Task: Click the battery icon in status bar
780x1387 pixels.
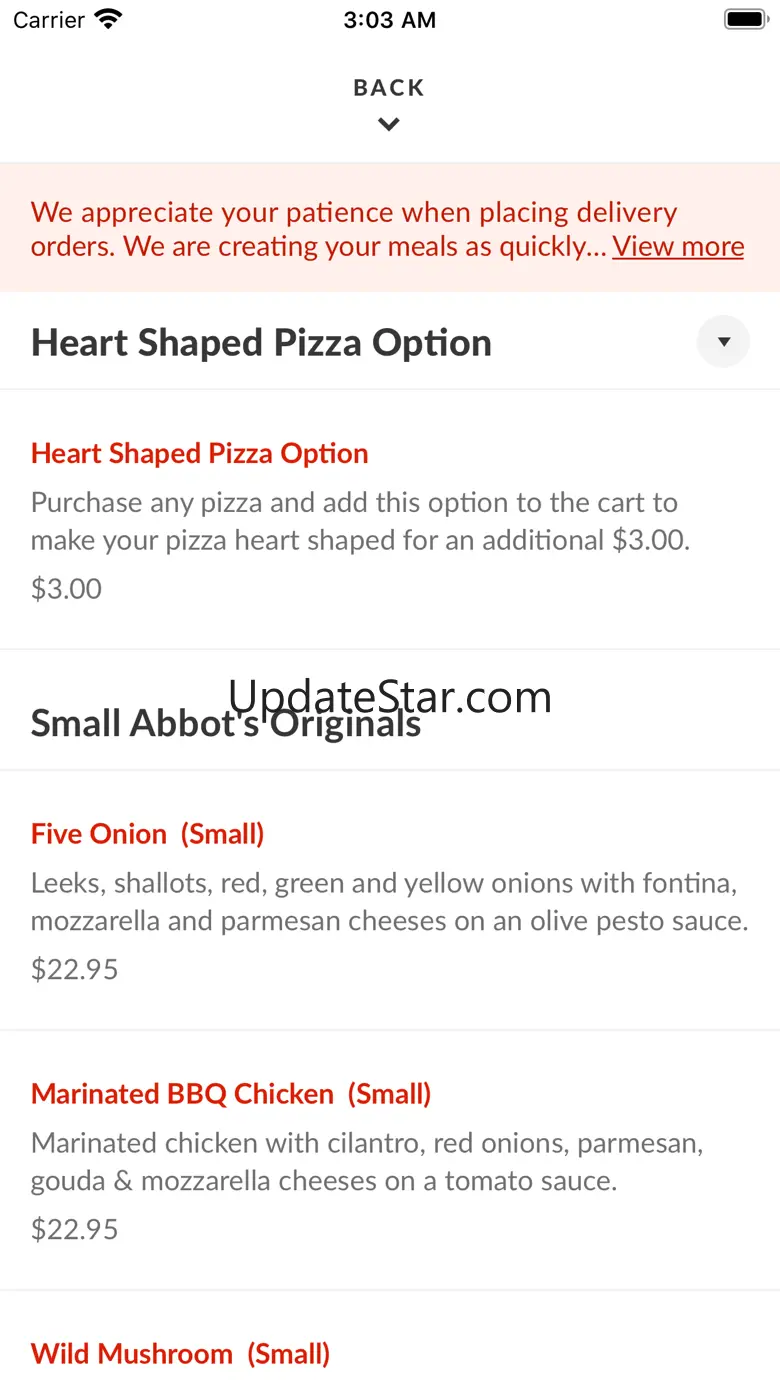Action: click(744, 19)
